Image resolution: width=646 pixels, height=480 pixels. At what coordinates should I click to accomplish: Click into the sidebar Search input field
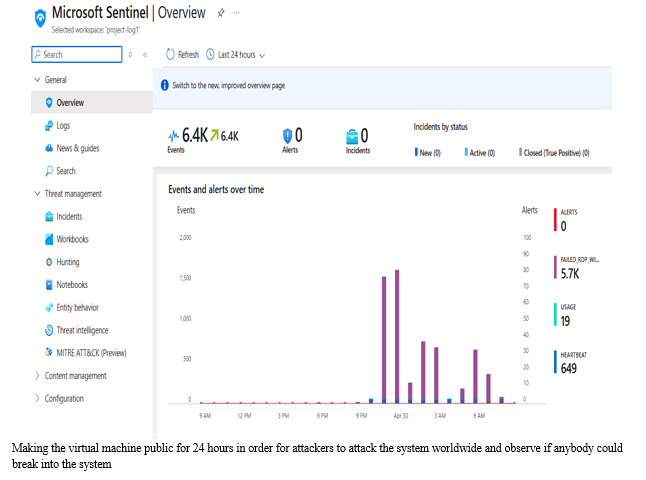(77, 54)
